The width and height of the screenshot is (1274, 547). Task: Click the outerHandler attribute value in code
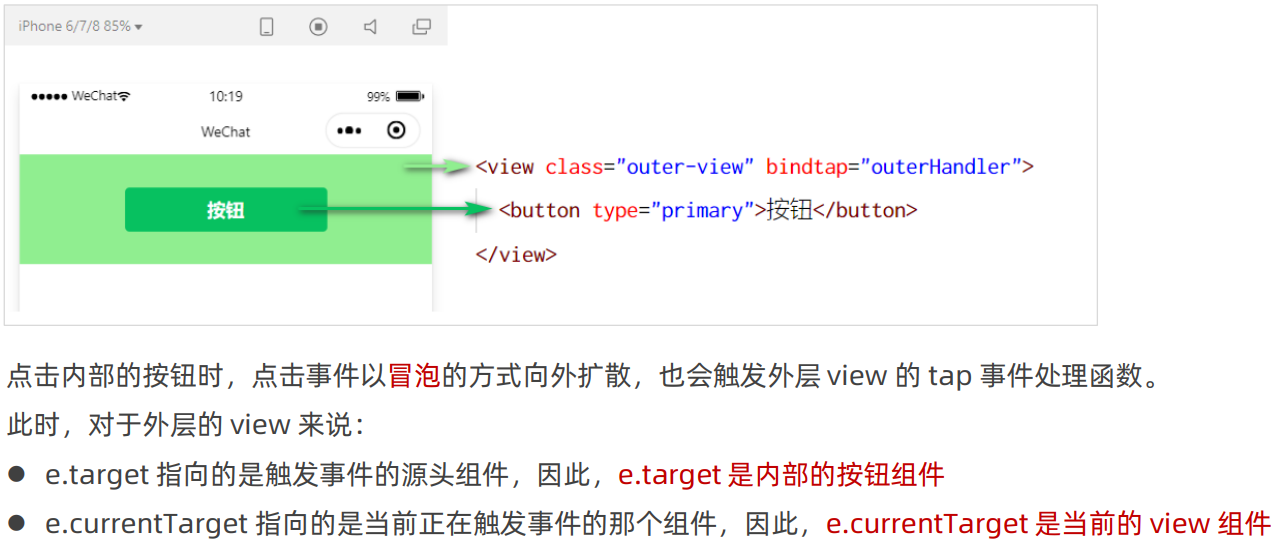[941, 167]
